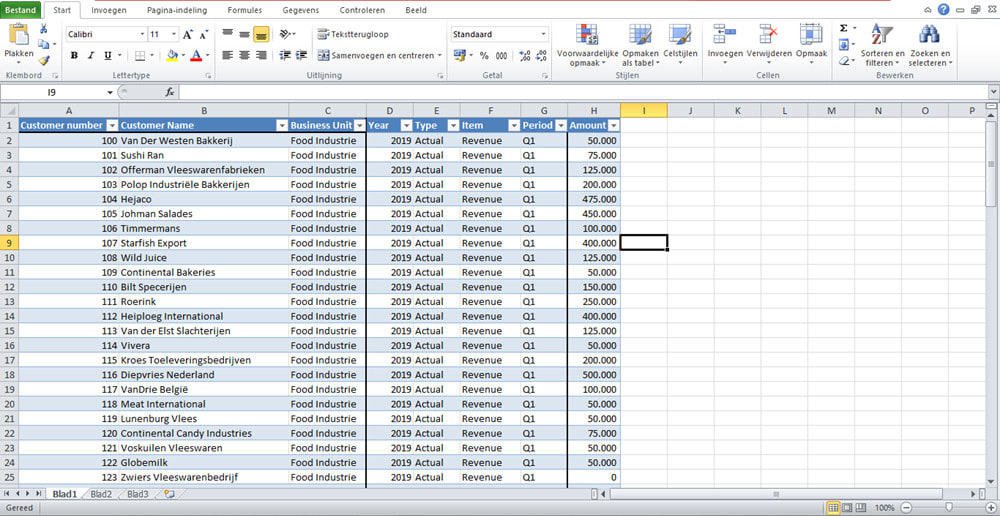This screenshot has height=516, width=1000.
Task: Click the red font color icon
Action: (196, 55)
